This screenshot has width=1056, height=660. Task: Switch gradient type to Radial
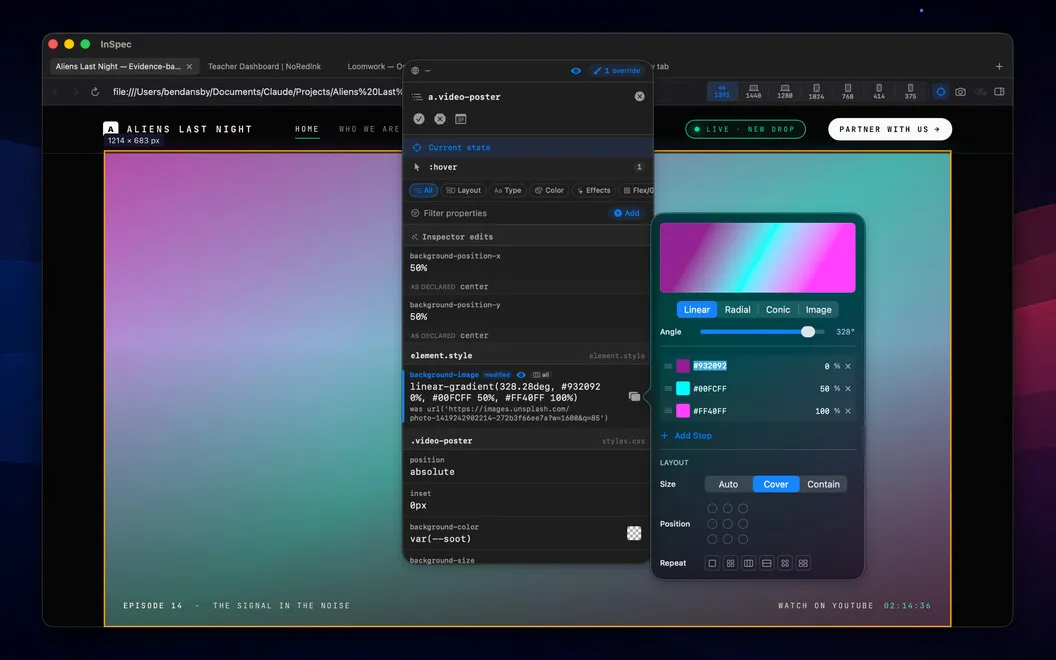(737, 310)
